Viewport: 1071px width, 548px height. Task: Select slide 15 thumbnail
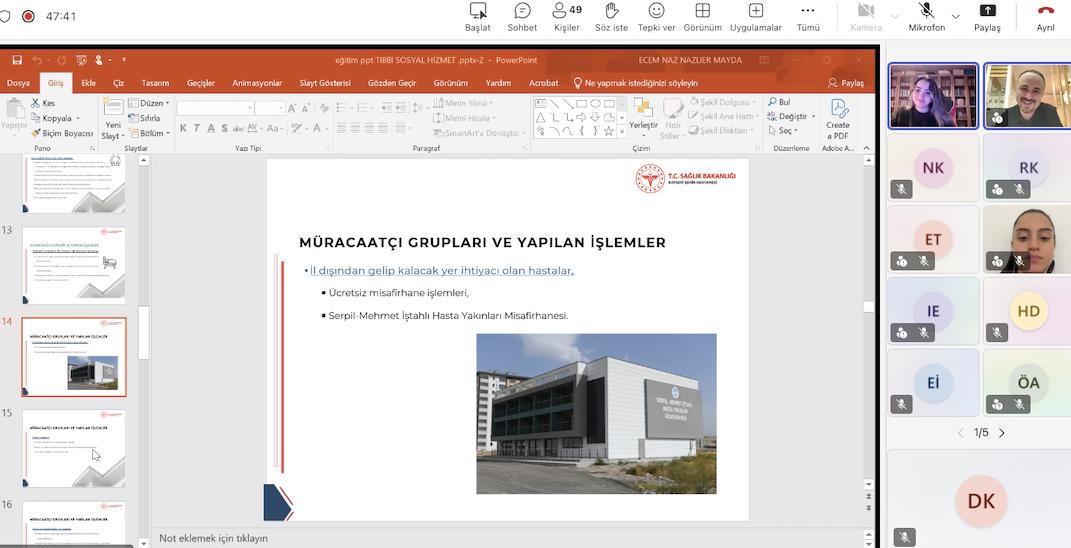74,448
